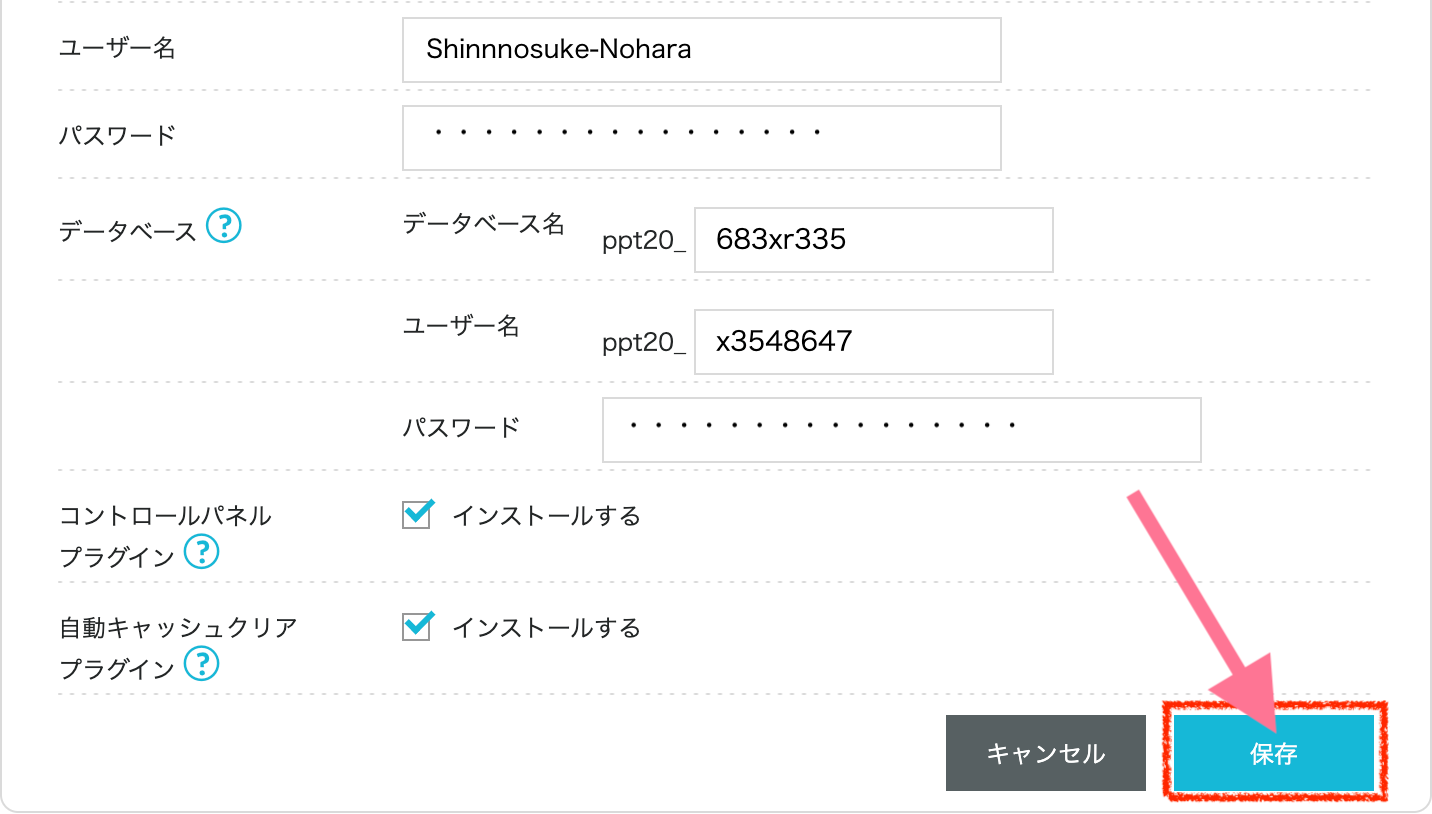Click インストールする label for 自動キャッシュクリアプラグイン
Image resolution: width=1432 pixels, height=814 pixels.
(x=546, y=628)
